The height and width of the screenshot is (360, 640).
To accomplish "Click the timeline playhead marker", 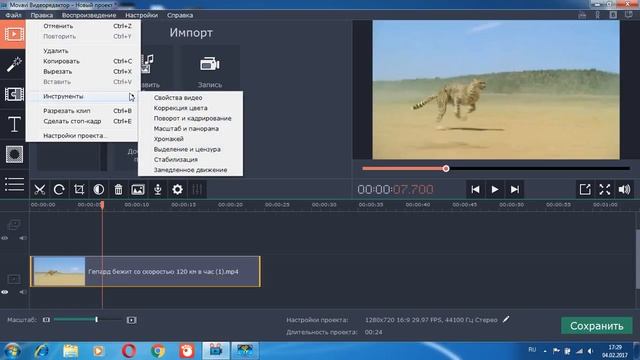I will click(x=102, y=204).
